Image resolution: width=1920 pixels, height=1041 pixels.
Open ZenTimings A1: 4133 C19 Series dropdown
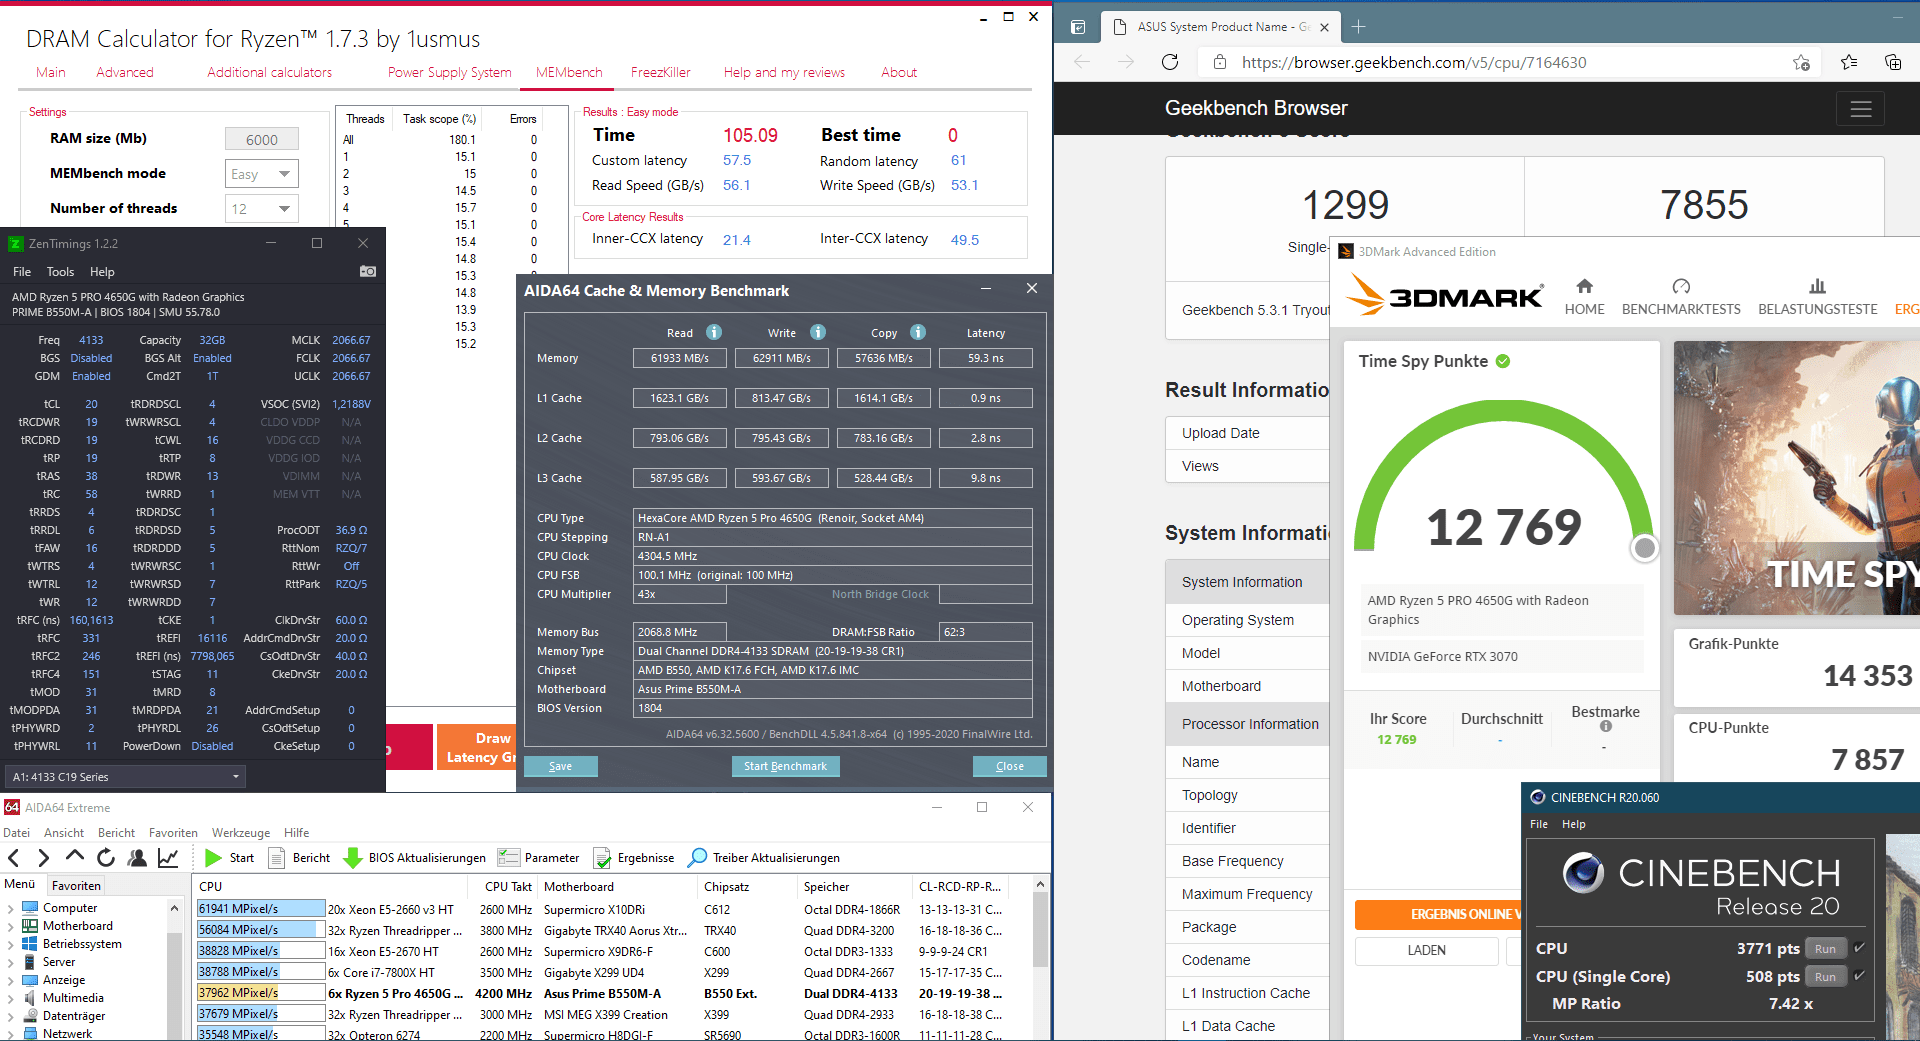(x=125, y=777)
